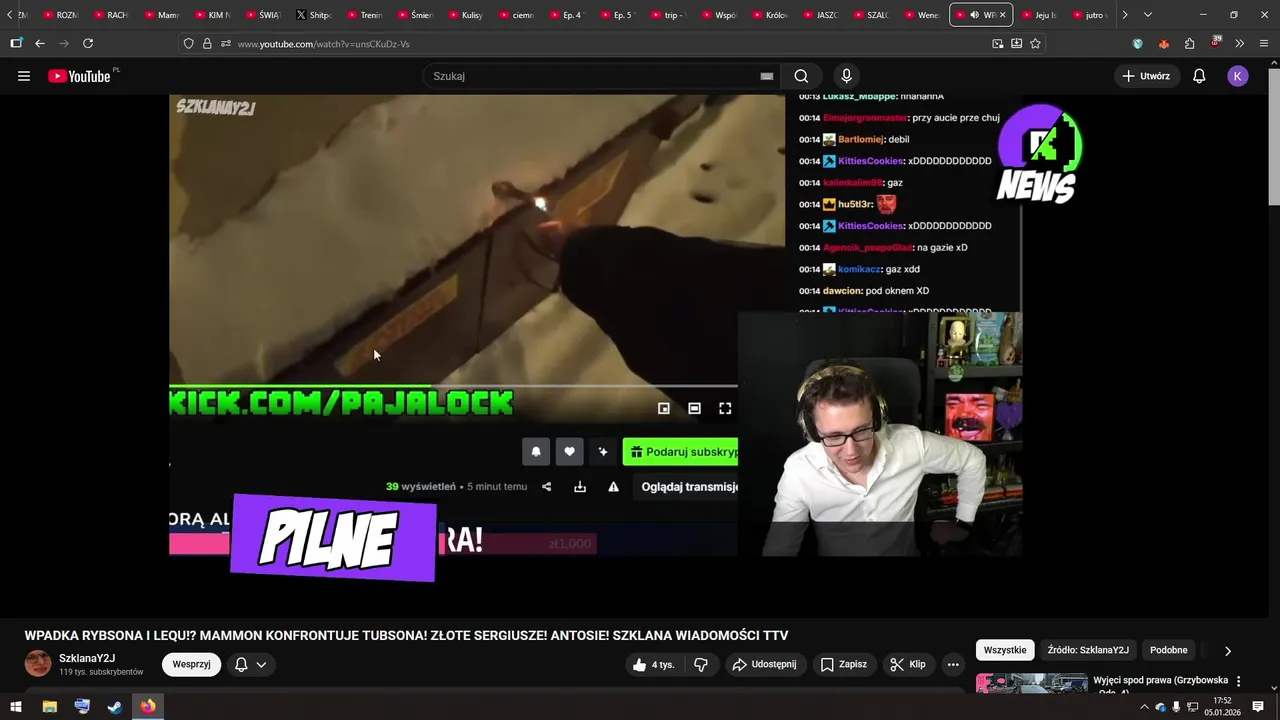The image size is (1280, 720).
Task: Click the browser forward arrow
Action: pos(64,44)
